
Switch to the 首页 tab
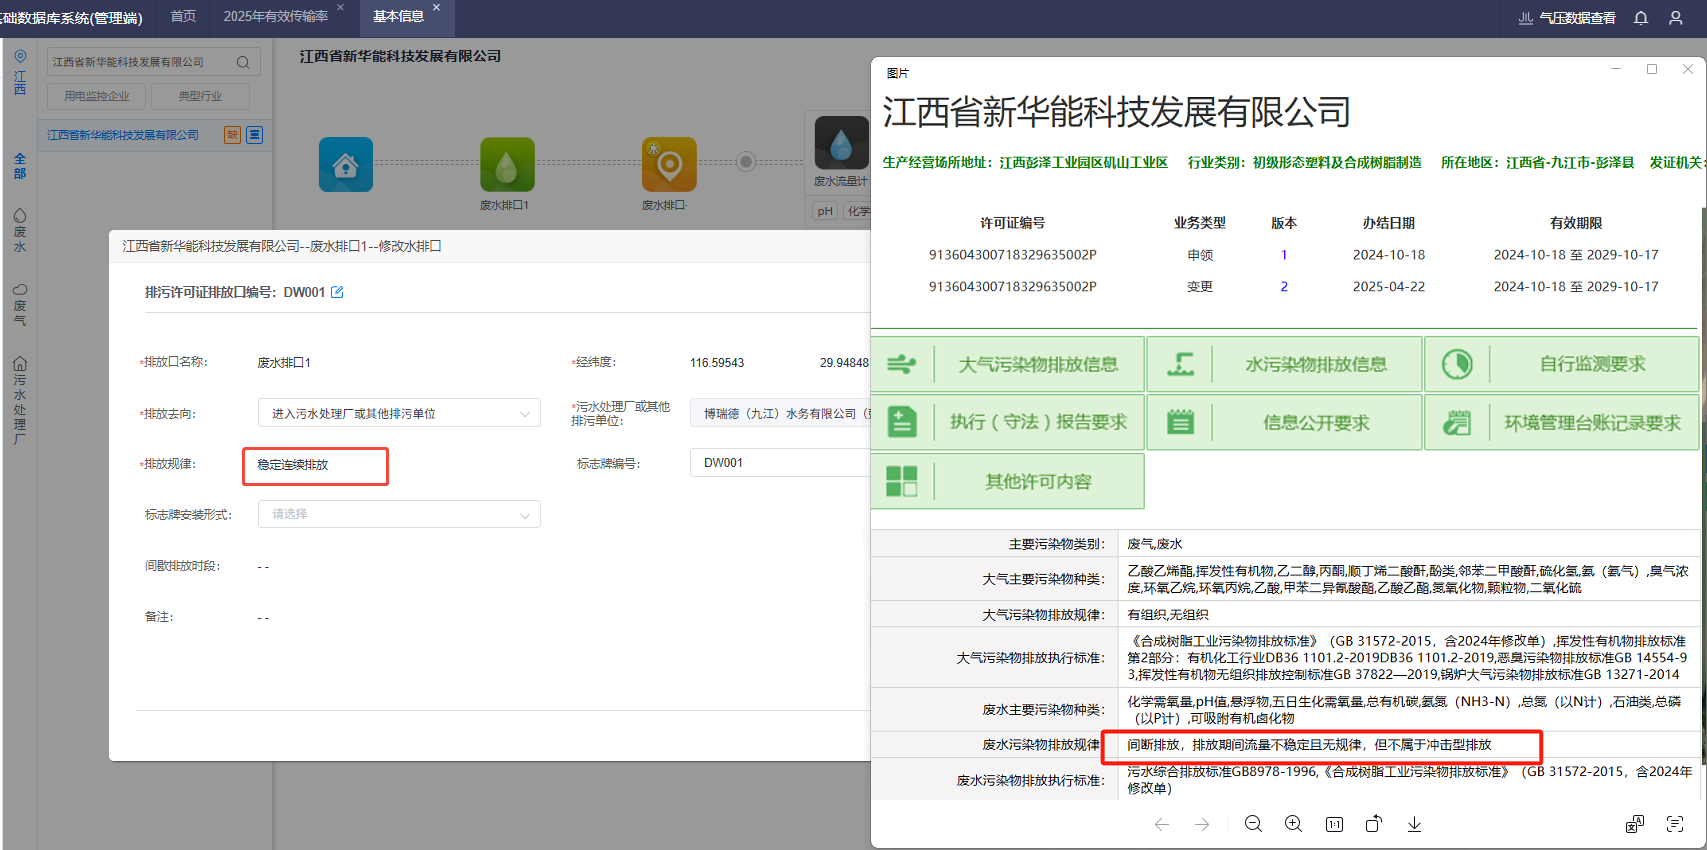(183, 16)
